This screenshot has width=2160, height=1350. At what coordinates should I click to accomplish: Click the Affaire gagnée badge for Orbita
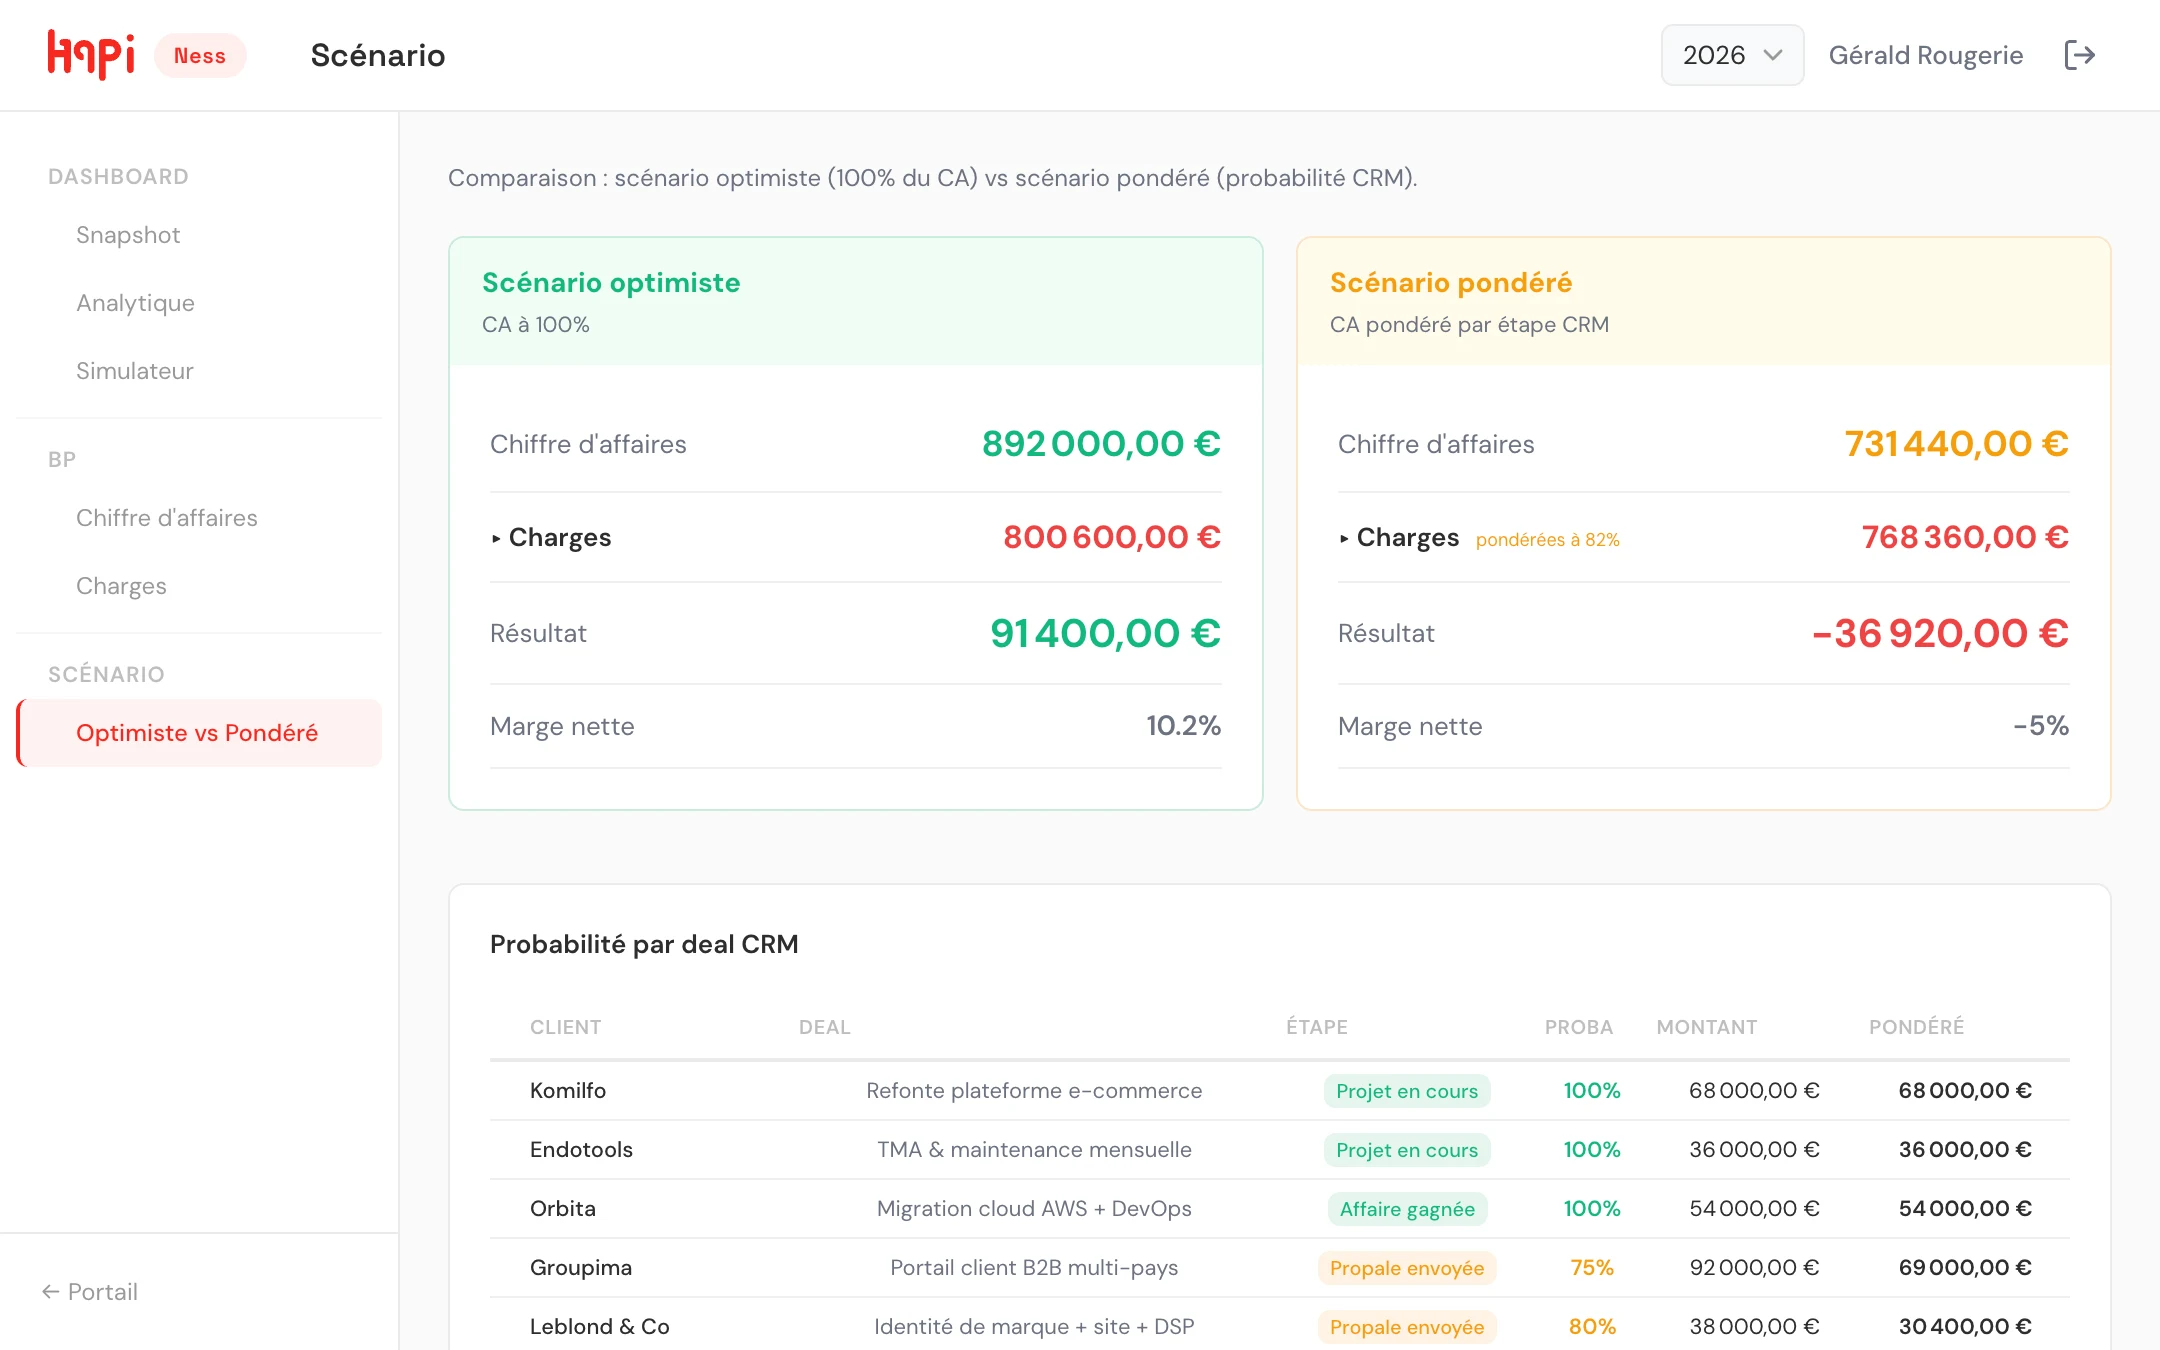click(x=1407, y=1209)
